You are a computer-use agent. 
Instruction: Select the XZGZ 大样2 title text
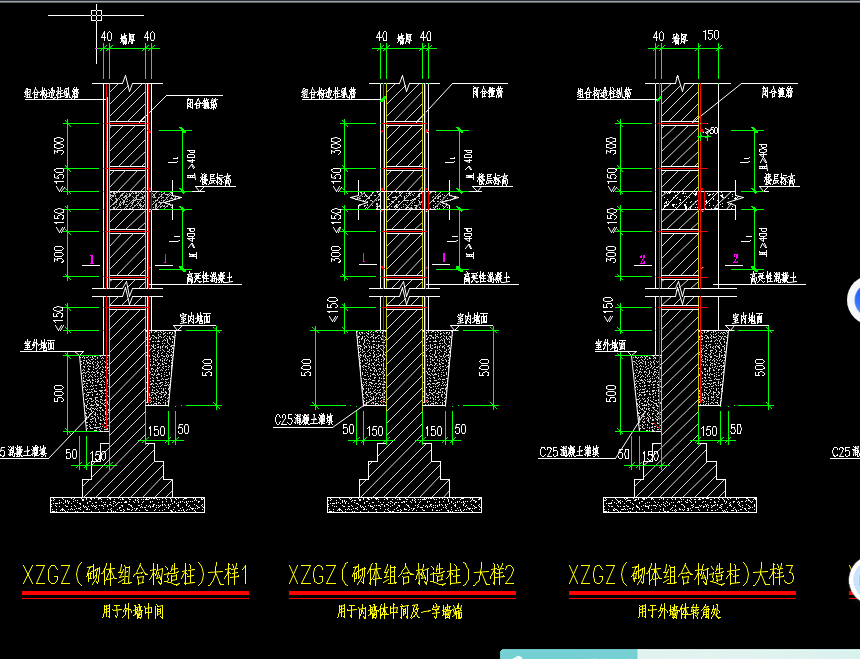(x=401, y=576)
